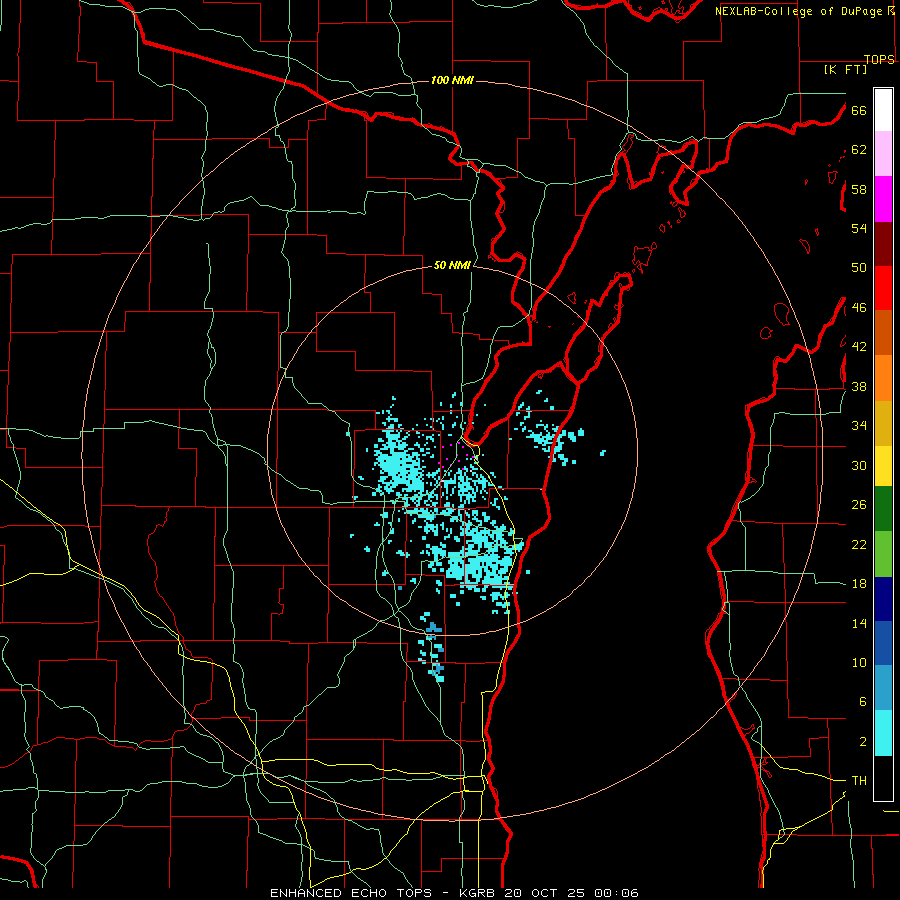
Task: Click the 'TH' threshold label
Action: pyautogui.click(x=859, y=781)
